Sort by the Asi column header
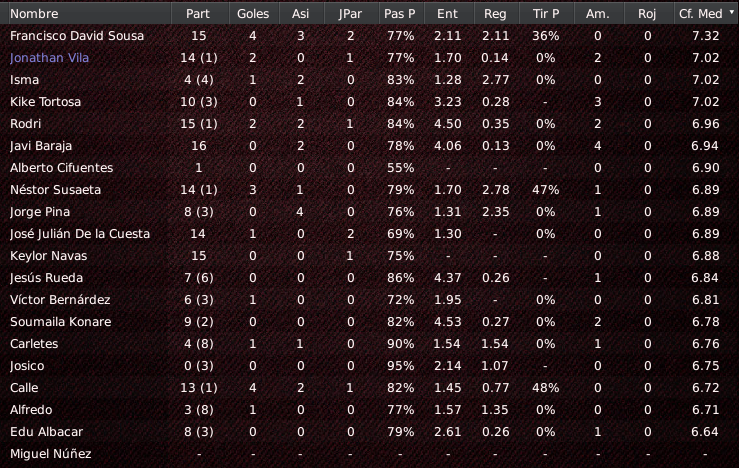This screenshot has height=468, width=739. point(302,14)
